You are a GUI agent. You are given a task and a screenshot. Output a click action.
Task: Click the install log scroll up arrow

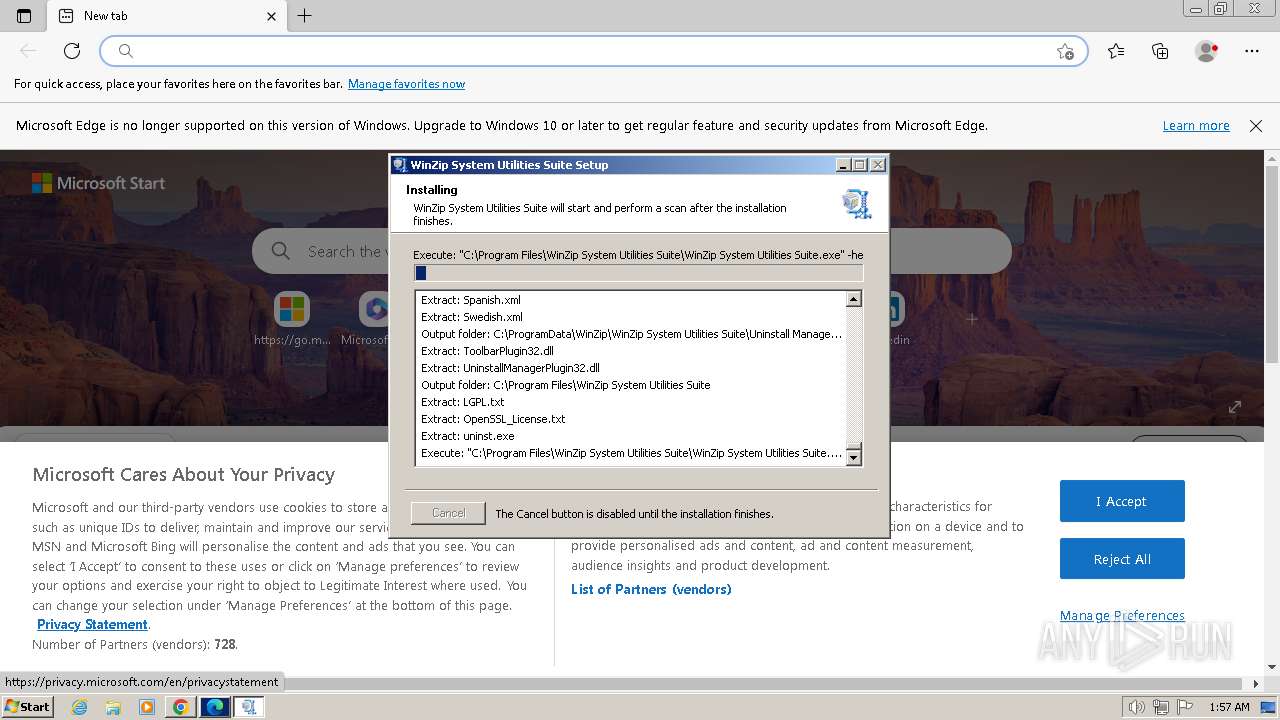(853, 299)
